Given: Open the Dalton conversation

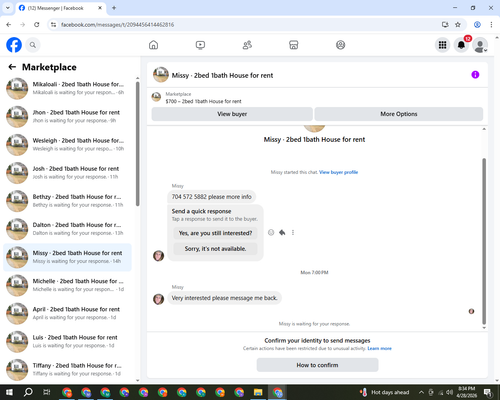Looking at the screenshot, I should click(67, 229).
